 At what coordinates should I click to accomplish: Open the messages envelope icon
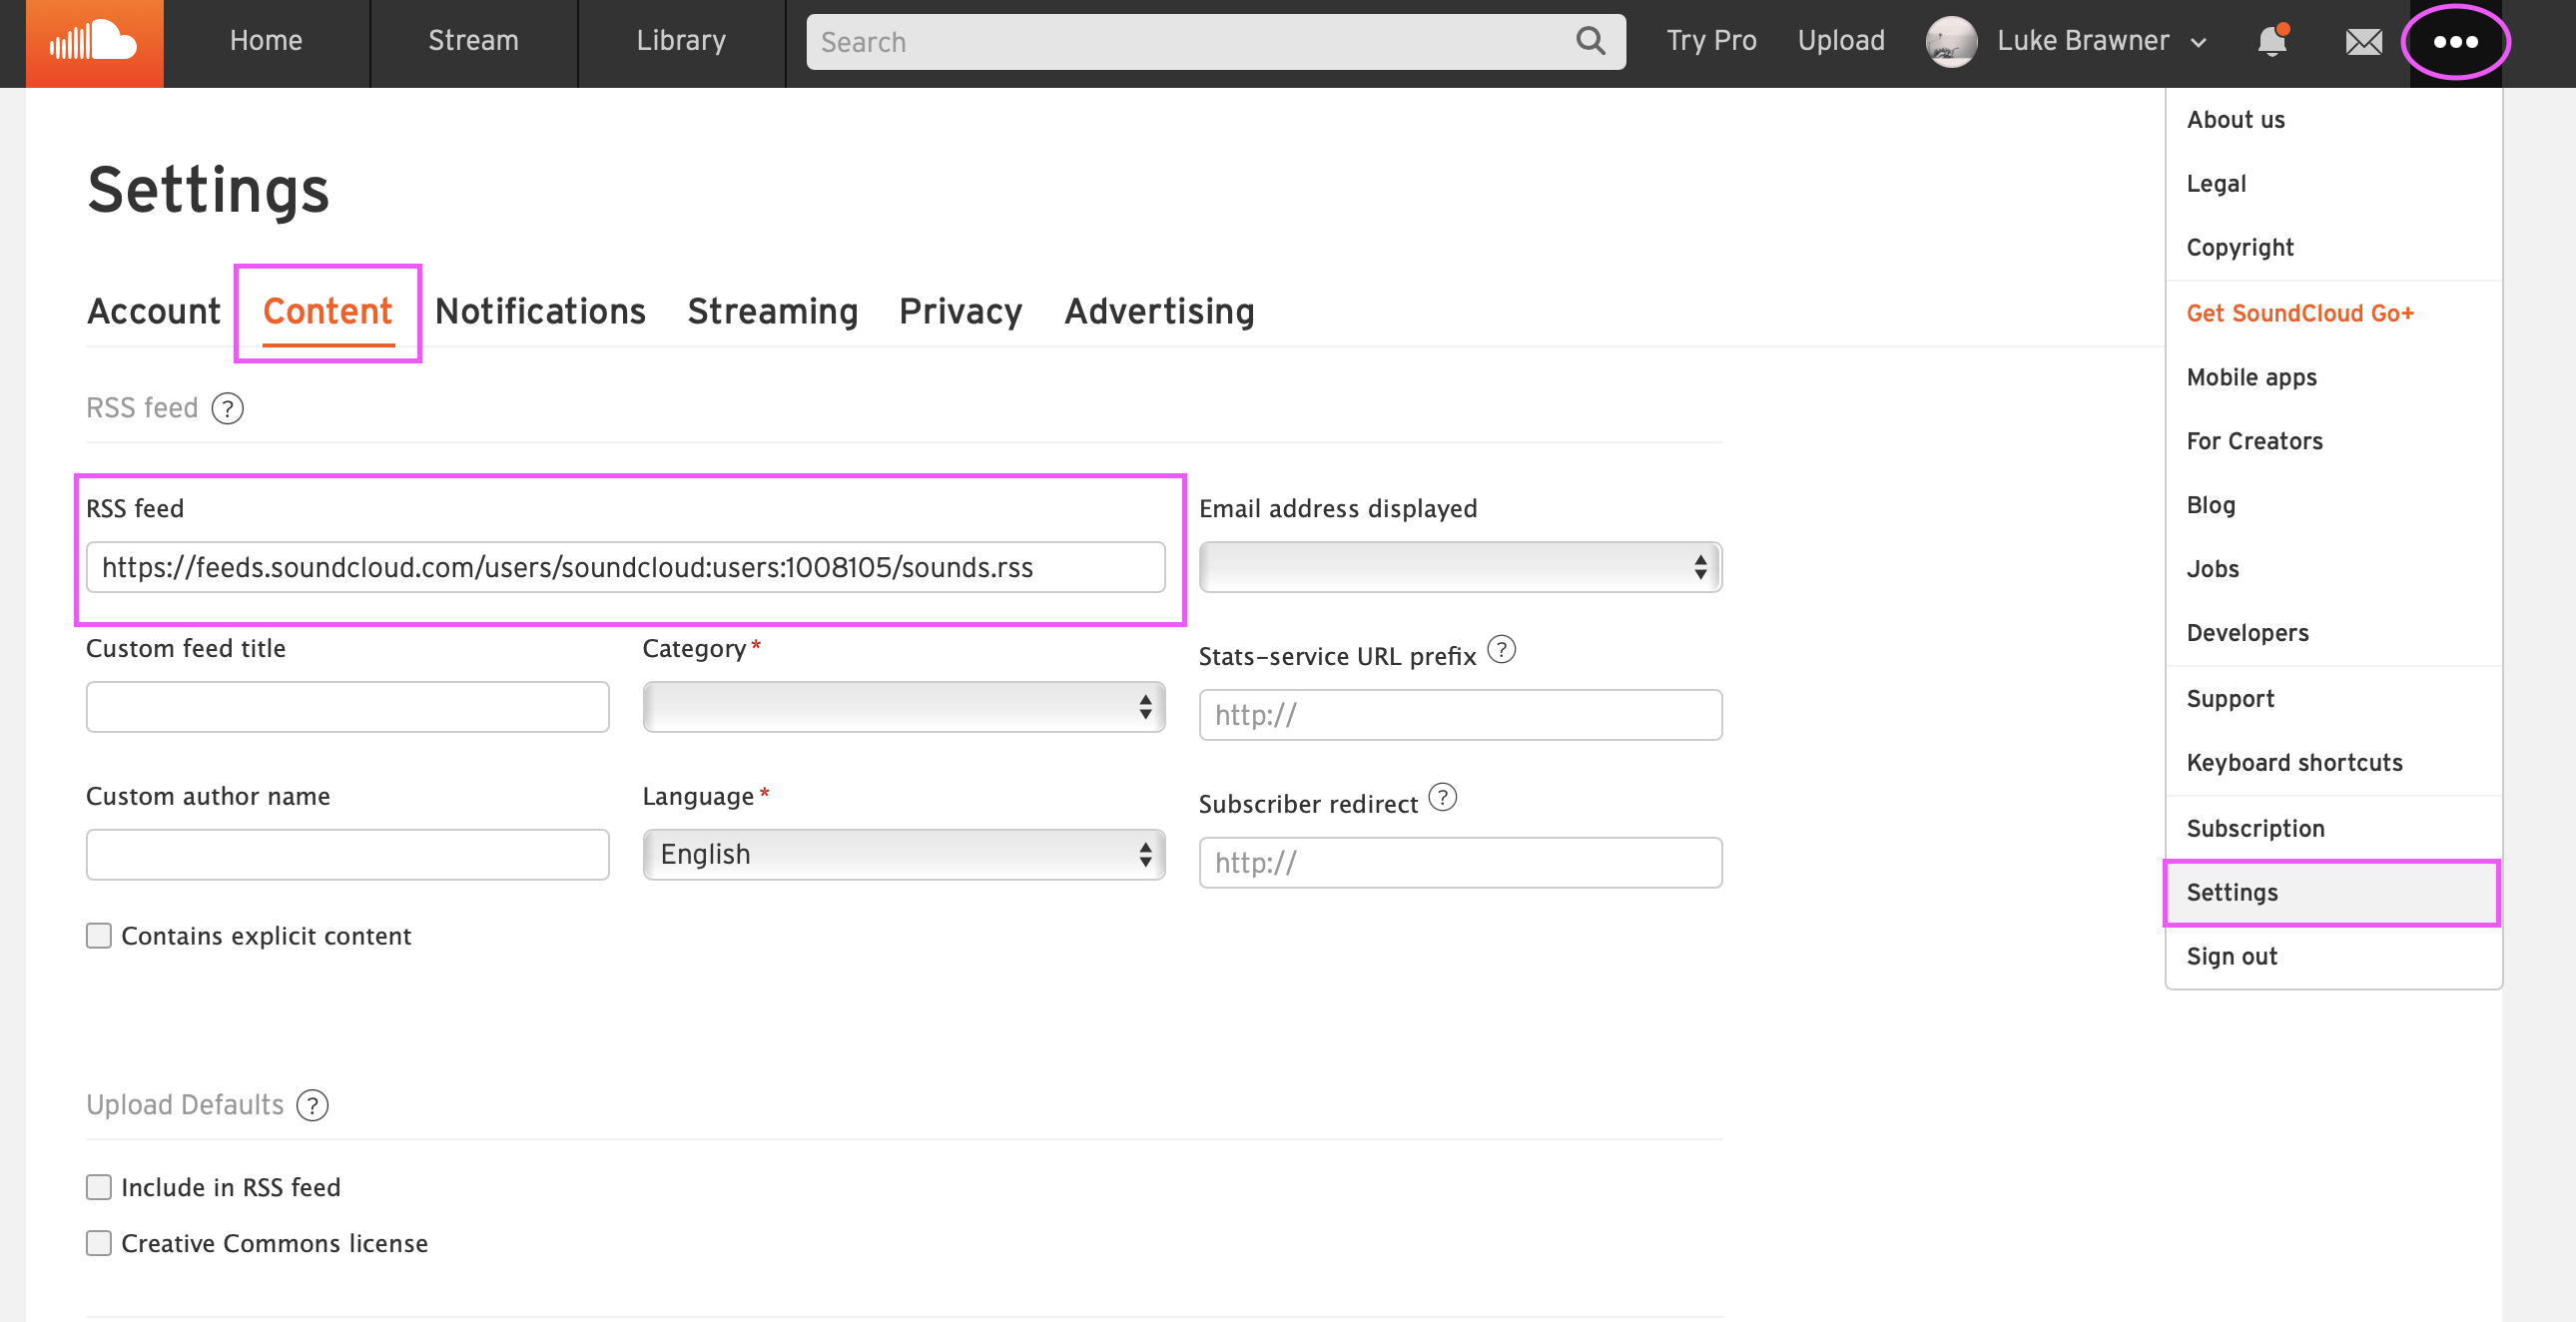[x=2364, y=42]
